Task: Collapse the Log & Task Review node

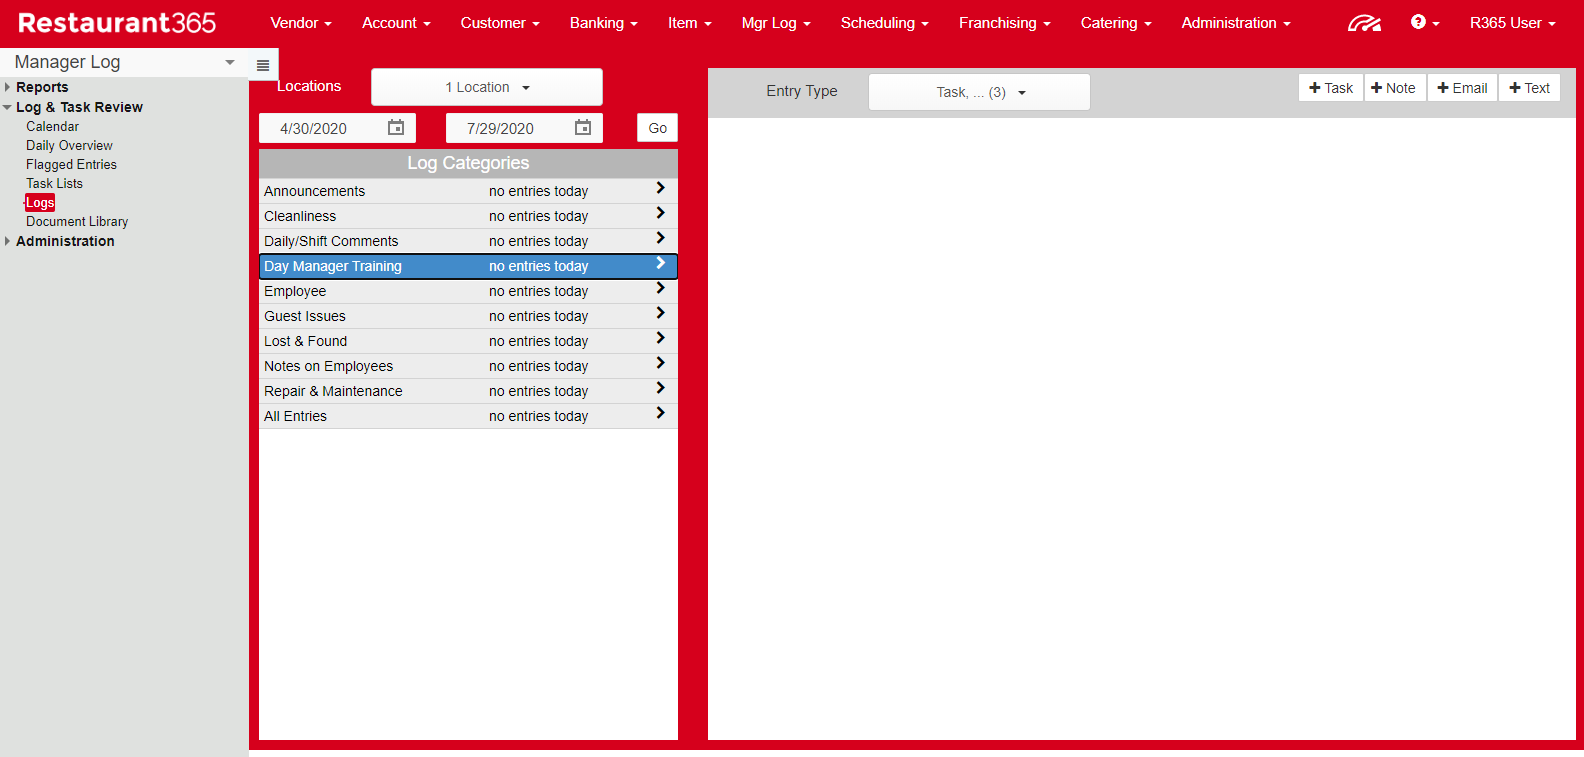Action: (x=8, y=107)
